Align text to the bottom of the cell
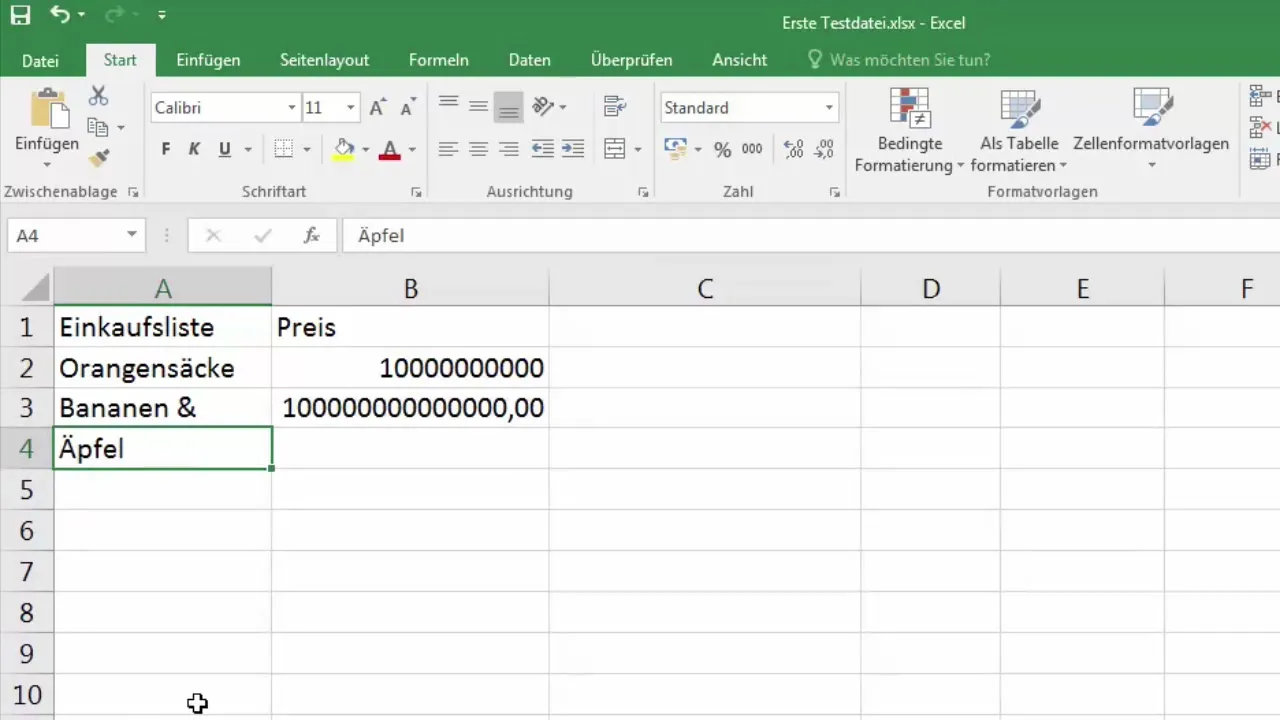The height and width of the screenshot is (720, 1280). coord(508,107)
